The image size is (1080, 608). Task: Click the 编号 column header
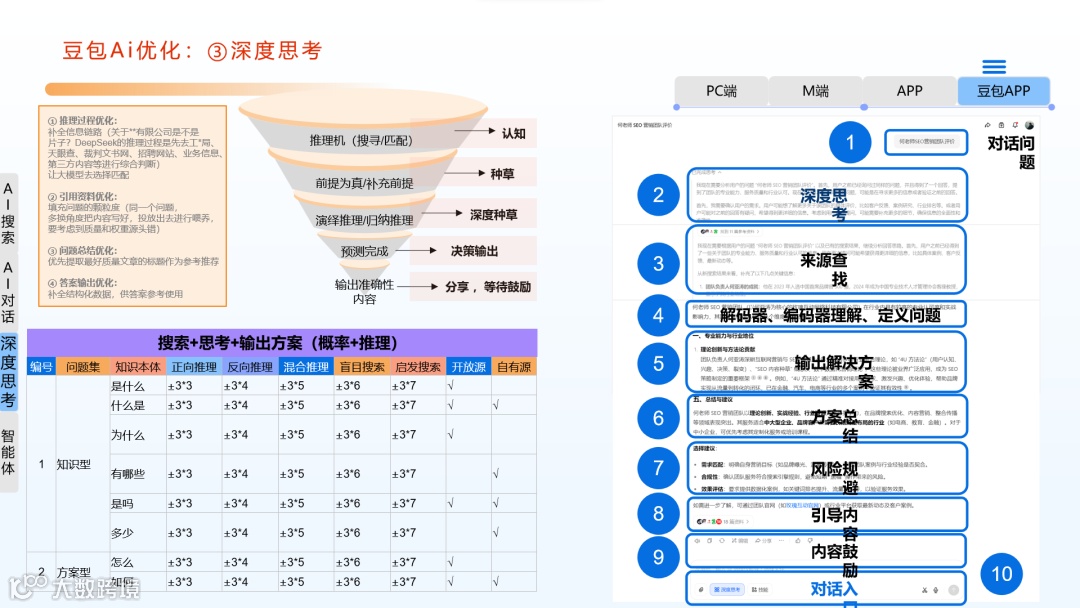tap(41, 367)
